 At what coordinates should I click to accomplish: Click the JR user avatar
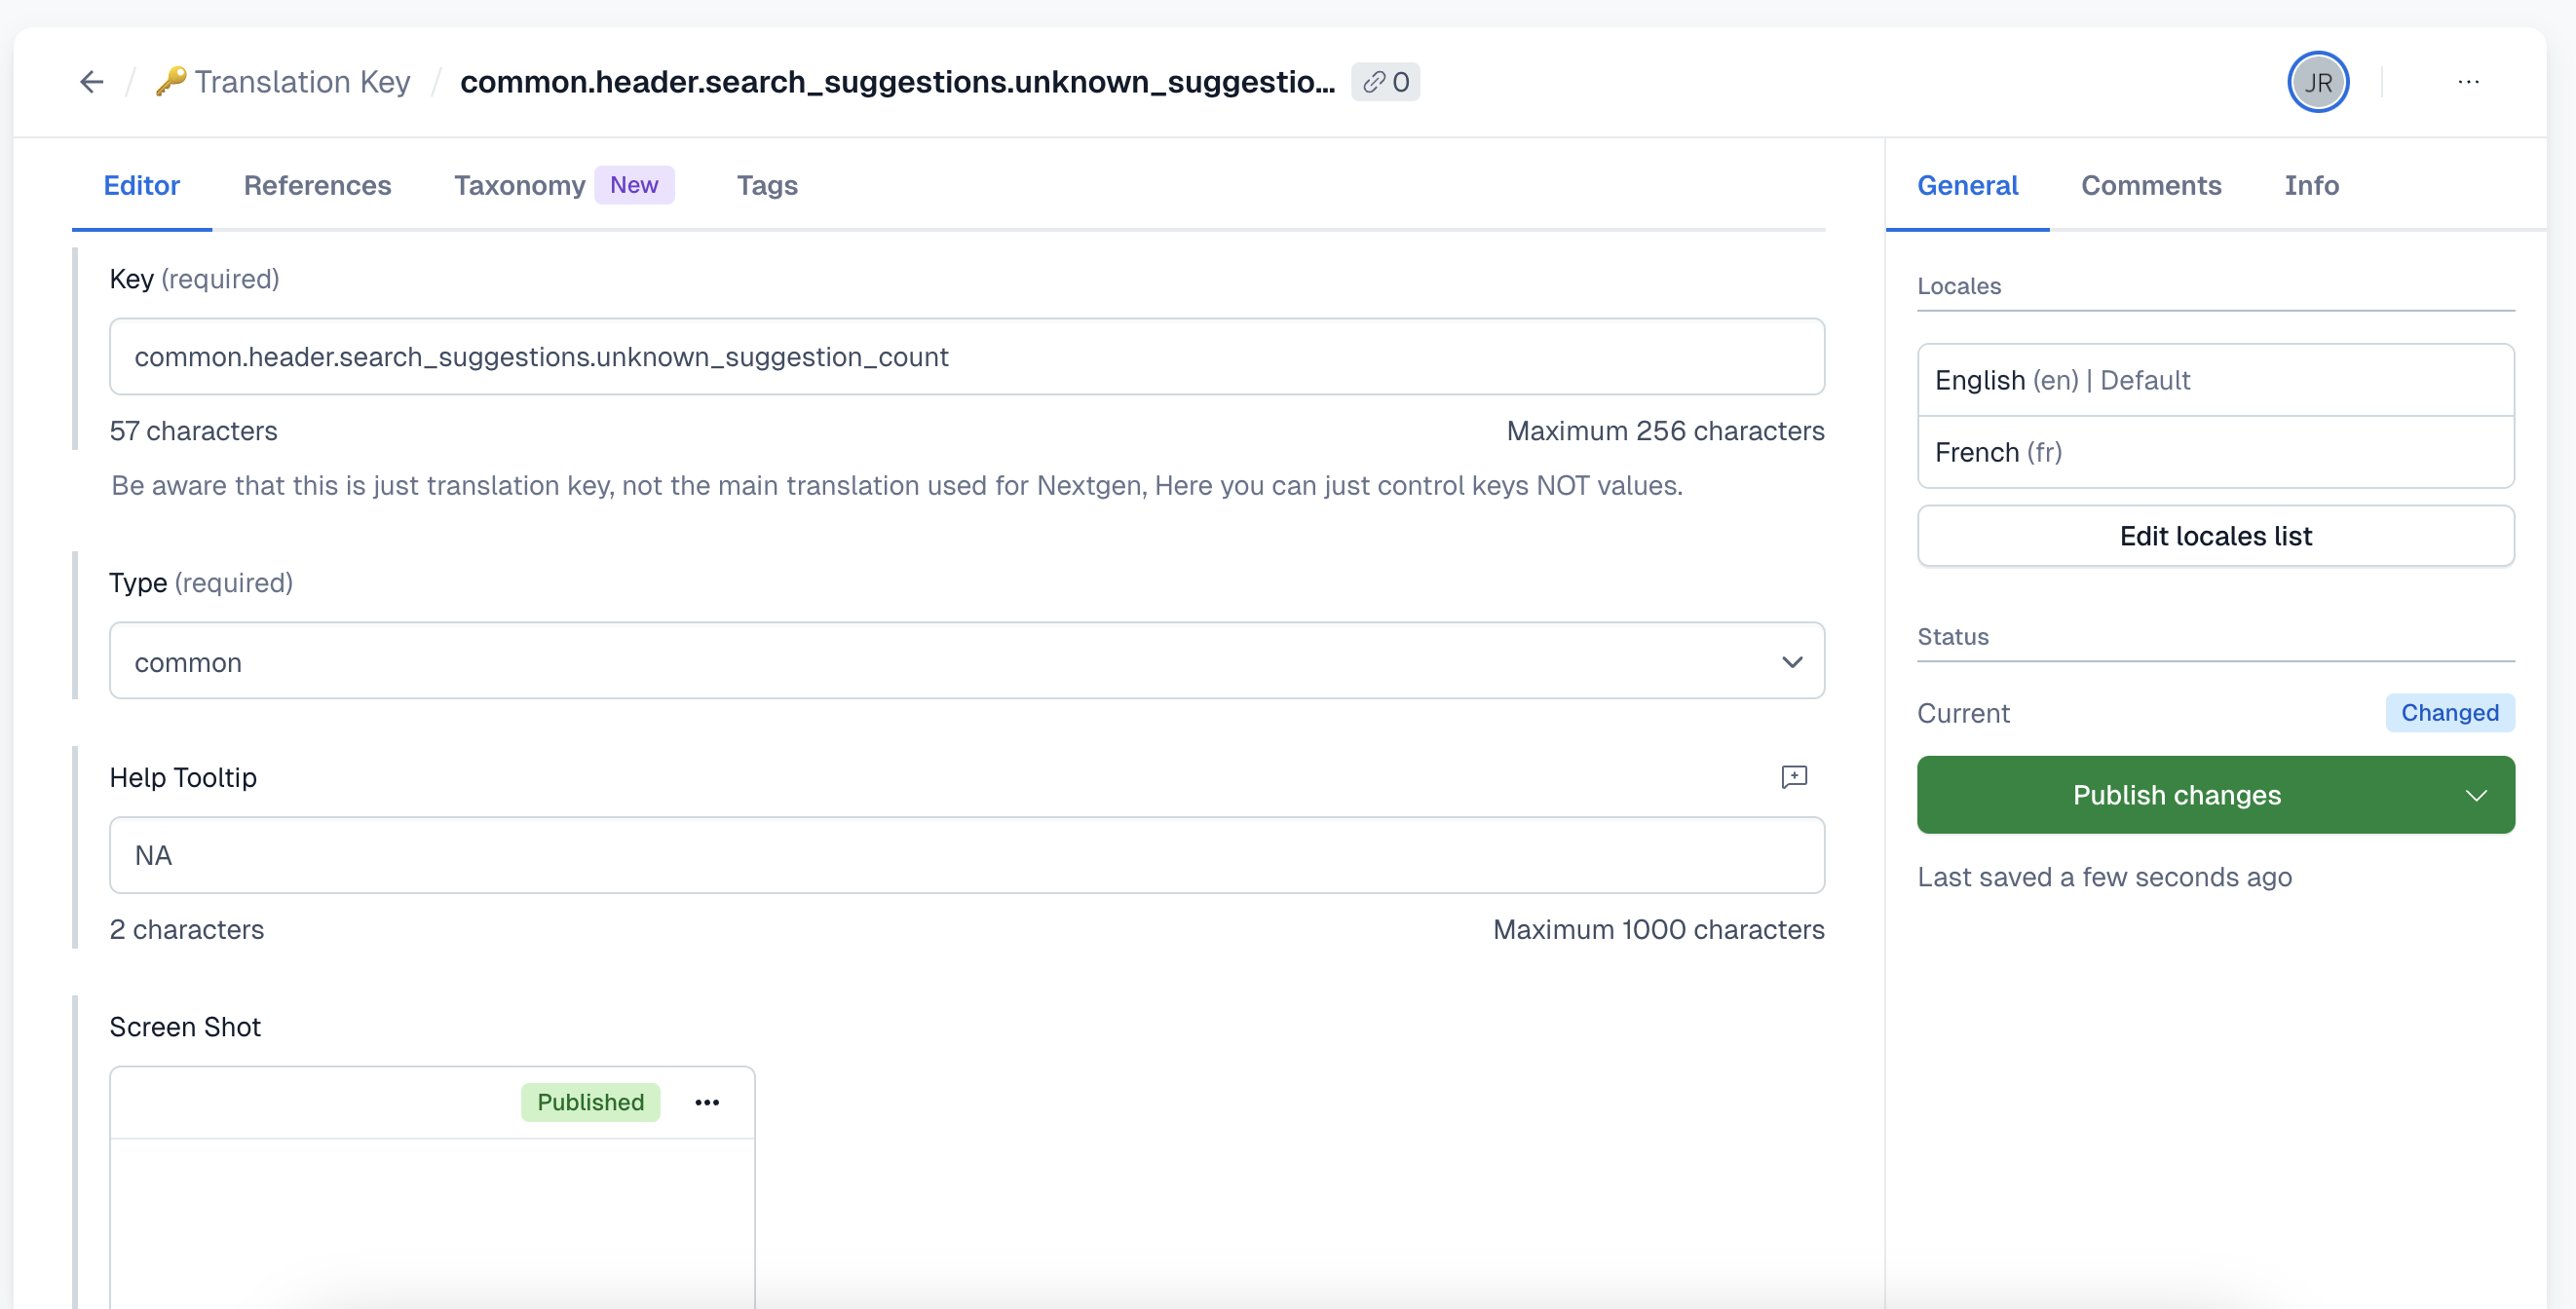coord(2317,82)
